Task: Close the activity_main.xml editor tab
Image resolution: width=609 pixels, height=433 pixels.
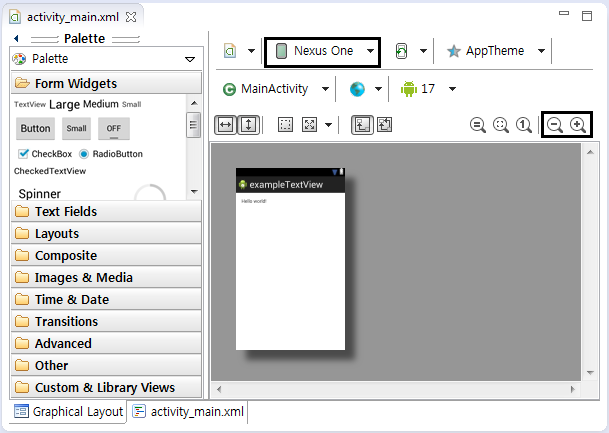Action: [x=131, y=17]
